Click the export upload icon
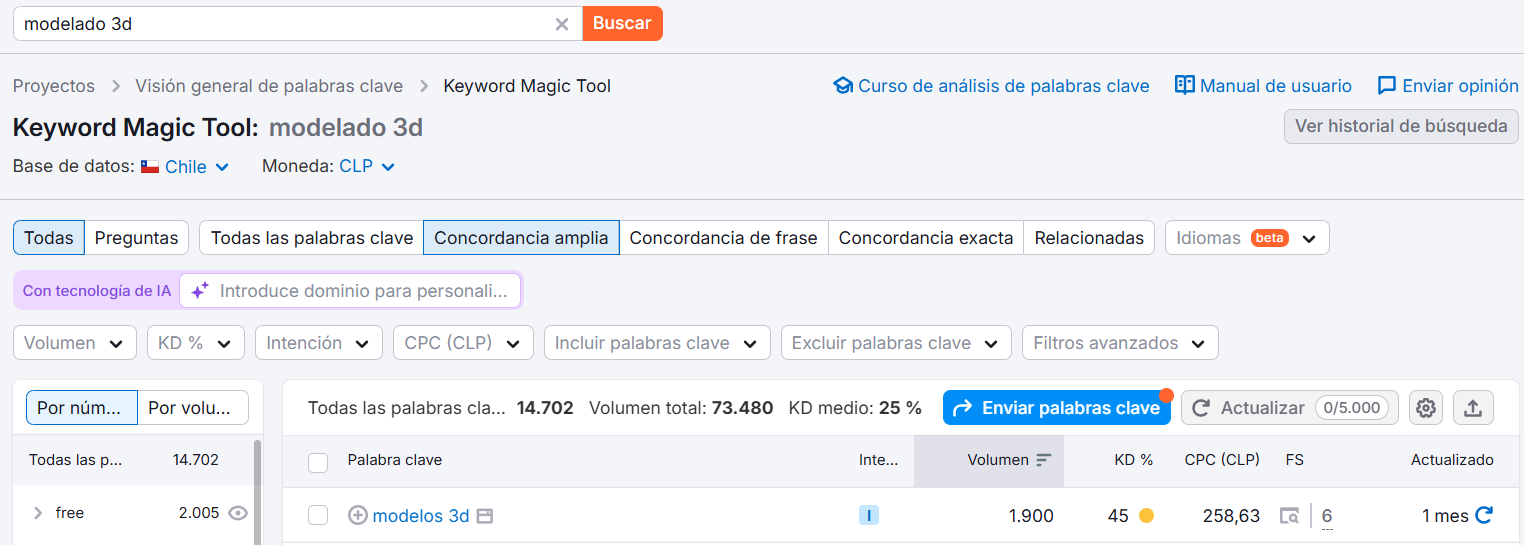This screenshot has height=545, width=1524. point(1473,408)
